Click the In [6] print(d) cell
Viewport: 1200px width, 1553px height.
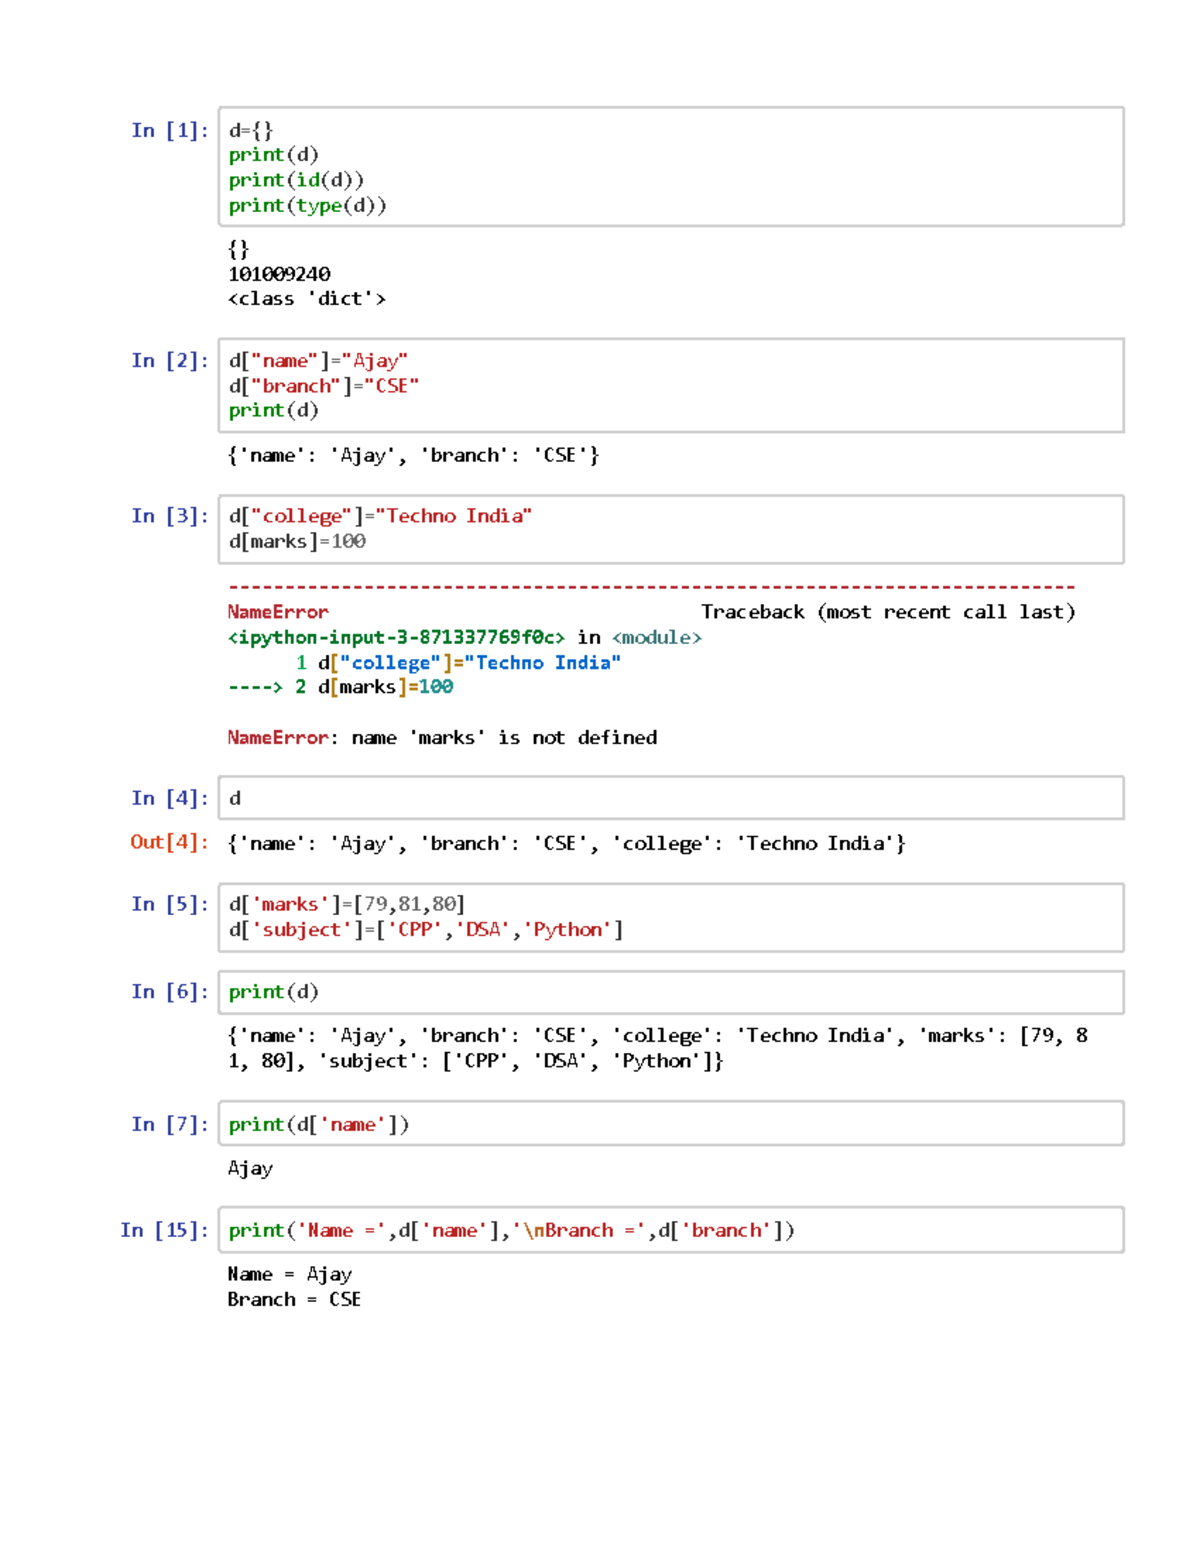670,992
